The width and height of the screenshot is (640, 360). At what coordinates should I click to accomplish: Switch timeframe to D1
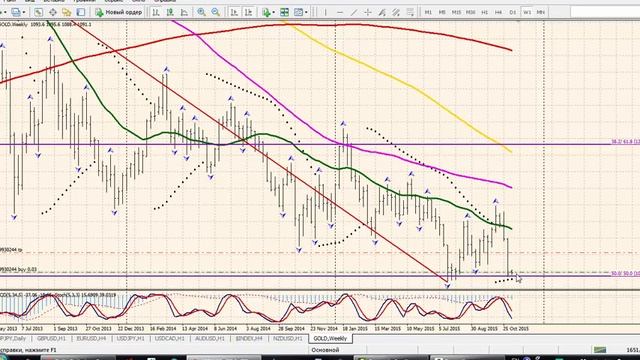pos(513,12)
